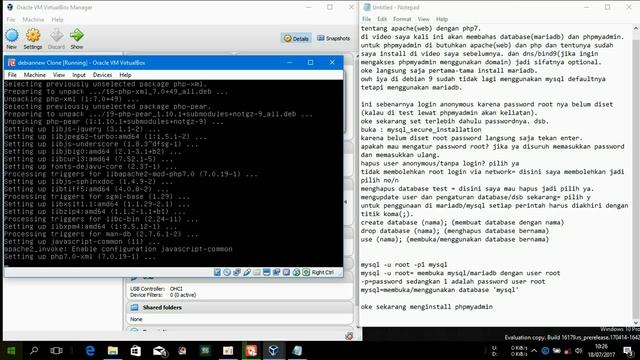Click Shared folders section icon in VirtualBox Manager

[134, 307]
